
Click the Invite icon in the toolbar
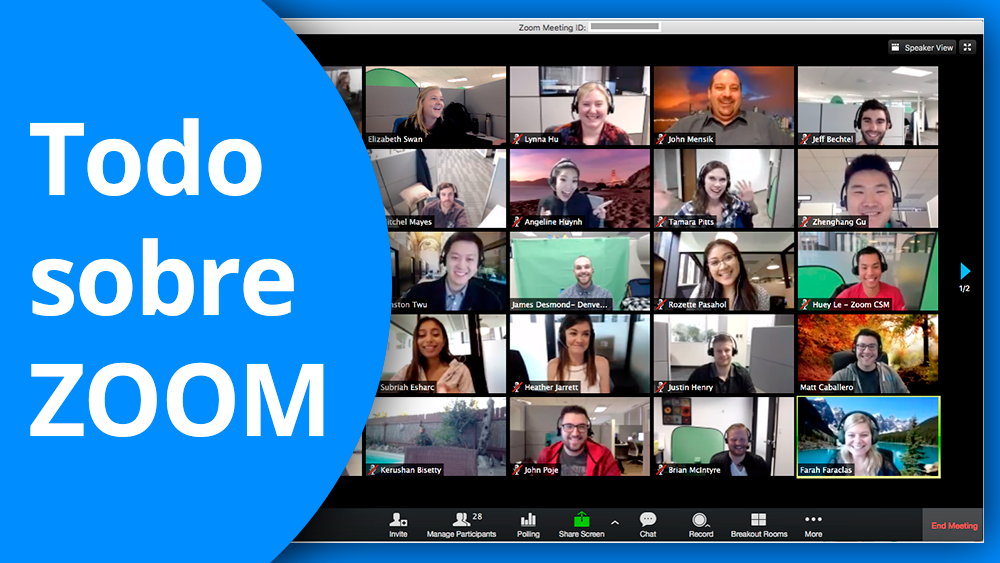pyautogui.click(x=399, y=520)
